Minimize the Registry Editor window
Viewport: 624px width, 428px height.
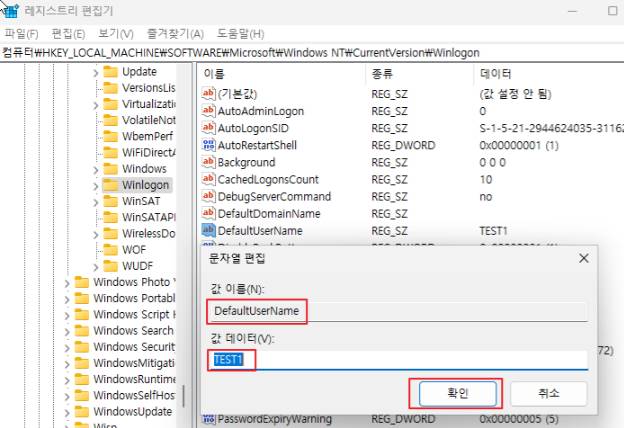coord(572,11)
